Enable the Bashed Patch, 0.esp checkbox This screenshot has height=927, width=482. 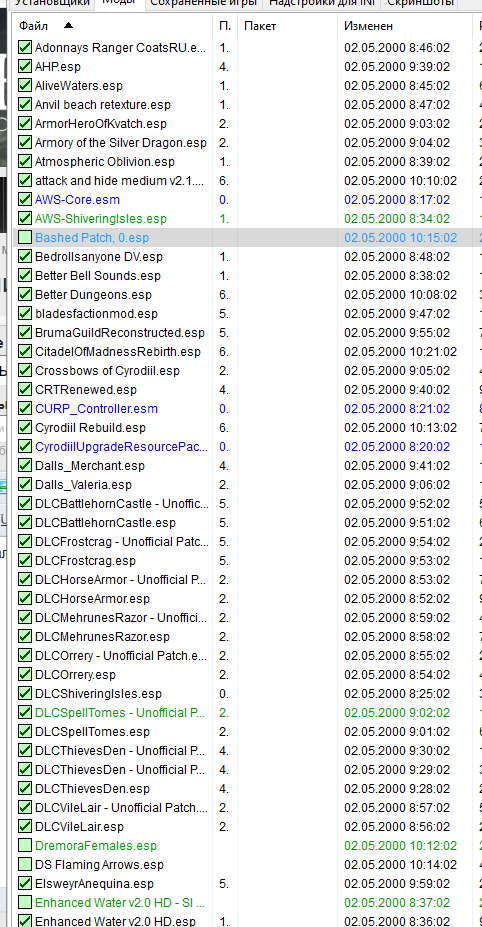click(x=25, y=238)
